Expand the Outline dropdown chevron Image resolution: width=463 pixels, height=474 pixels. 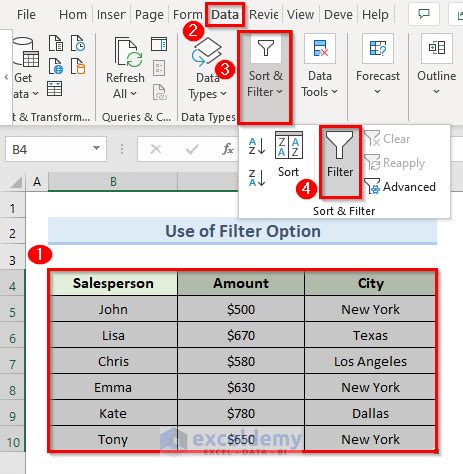click(436, 91)
